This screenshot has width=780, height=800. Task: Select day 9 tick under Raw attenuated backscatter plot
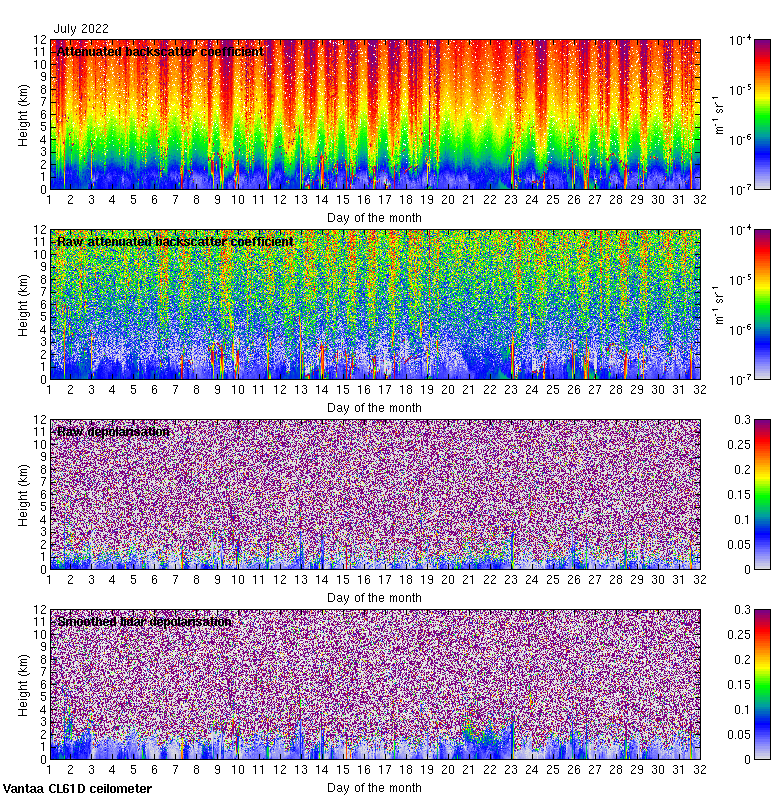click(x=217, y=390)
